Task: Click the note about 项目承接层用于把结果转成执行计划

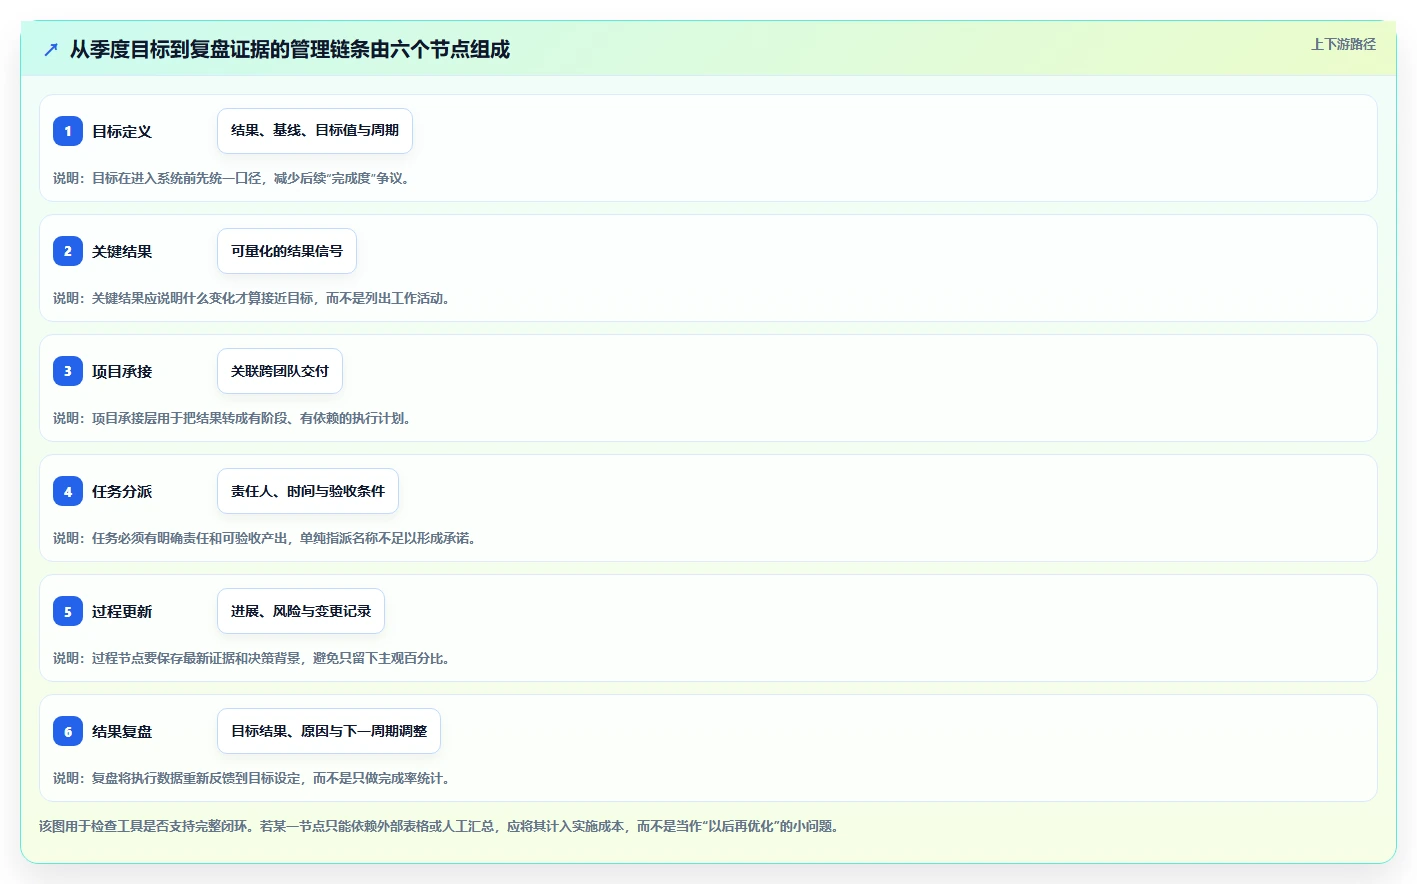Action: 232,418
